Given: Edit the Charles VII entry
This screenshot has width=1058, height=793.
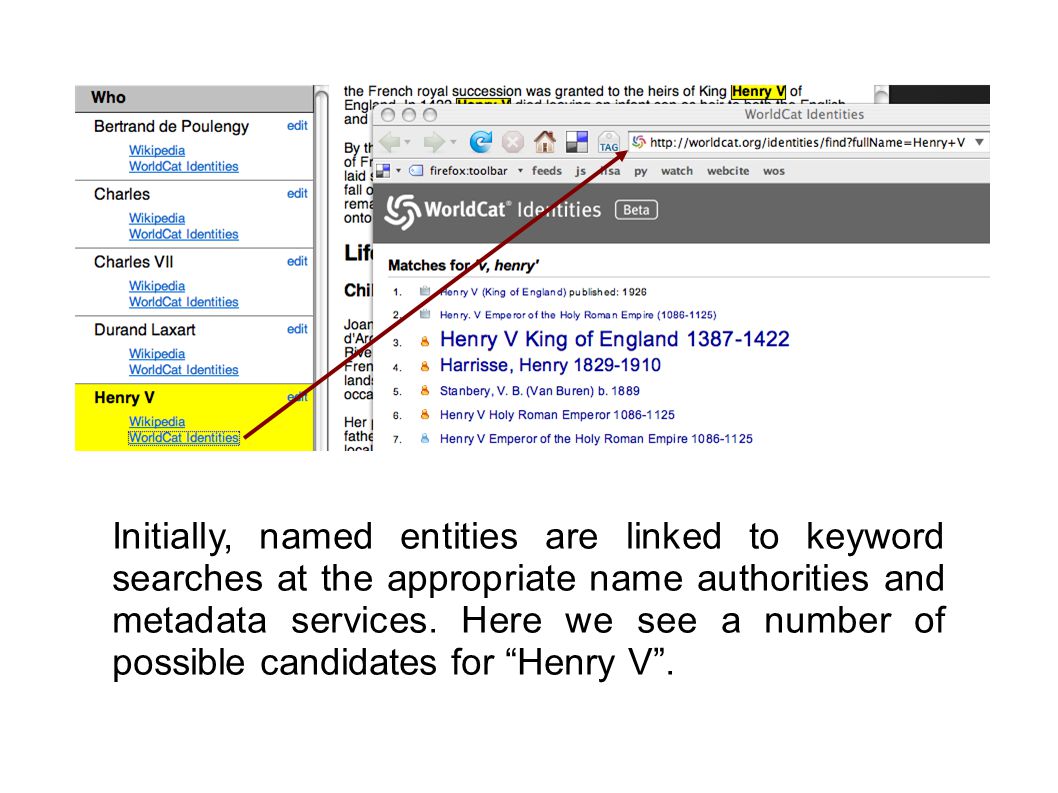Looking at the screenshot, I should [x=297, y=261].
